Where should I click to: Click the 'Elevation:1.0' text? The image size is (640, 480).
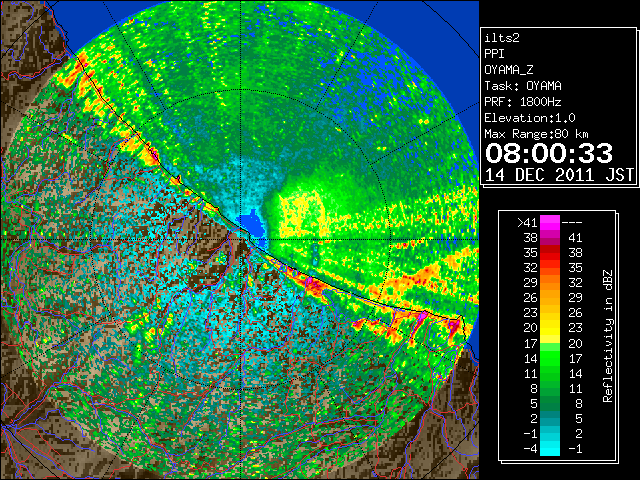(x=530, y=118)
